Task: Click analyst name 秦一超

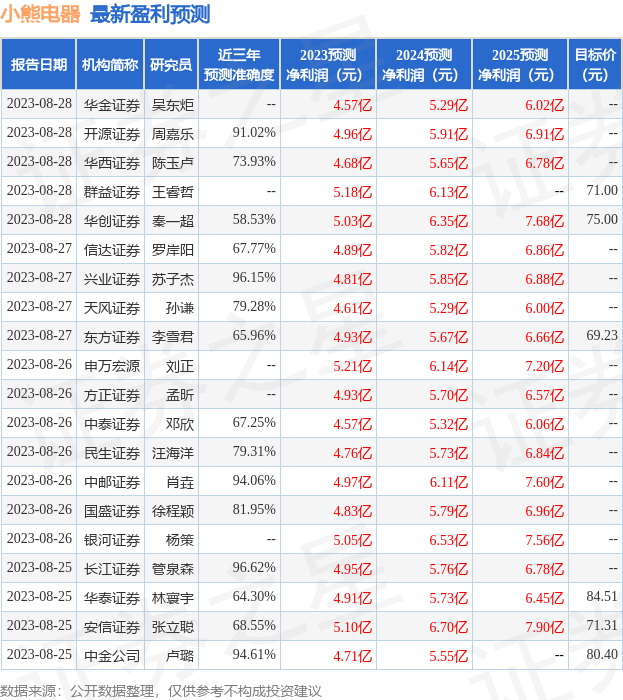Action: tap(172, 220)
